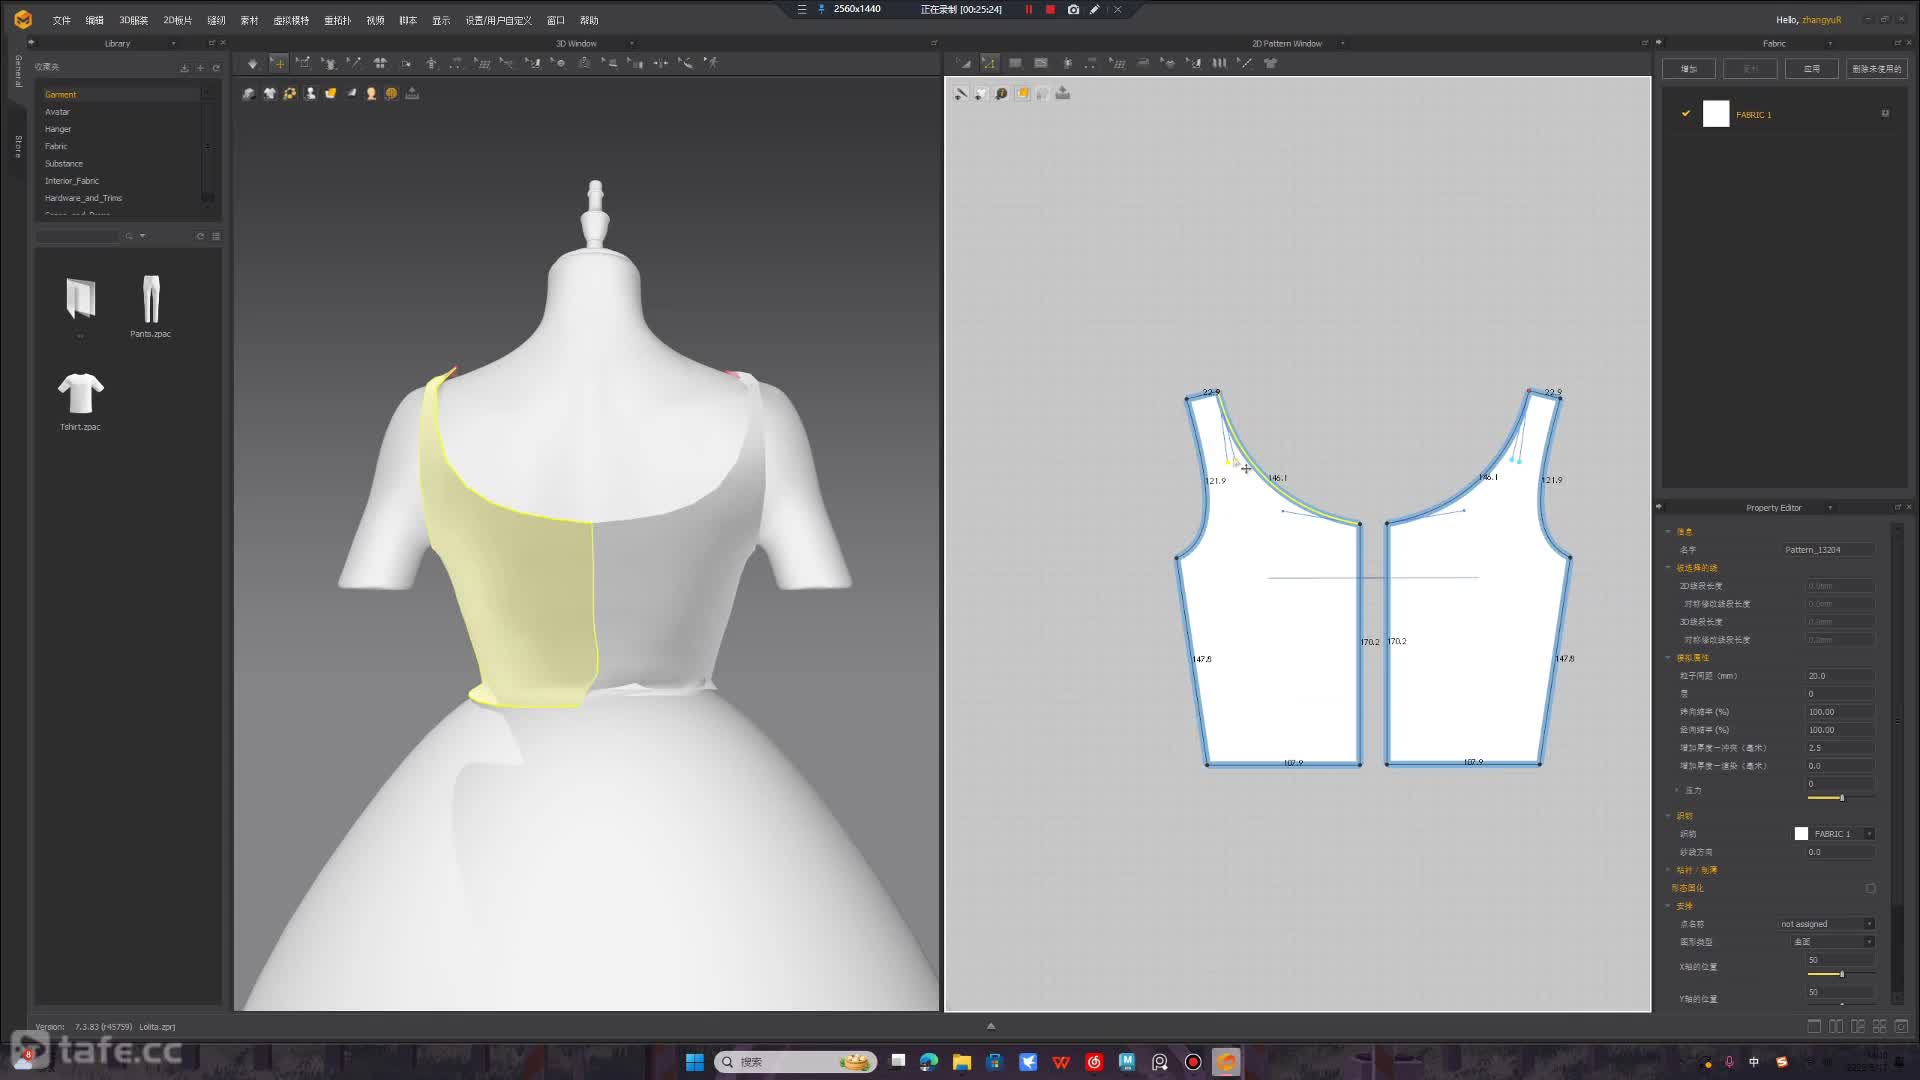Collapse the 被选择的线 section
The image size is (1920, 1080).
click(x=1668, y=567)
